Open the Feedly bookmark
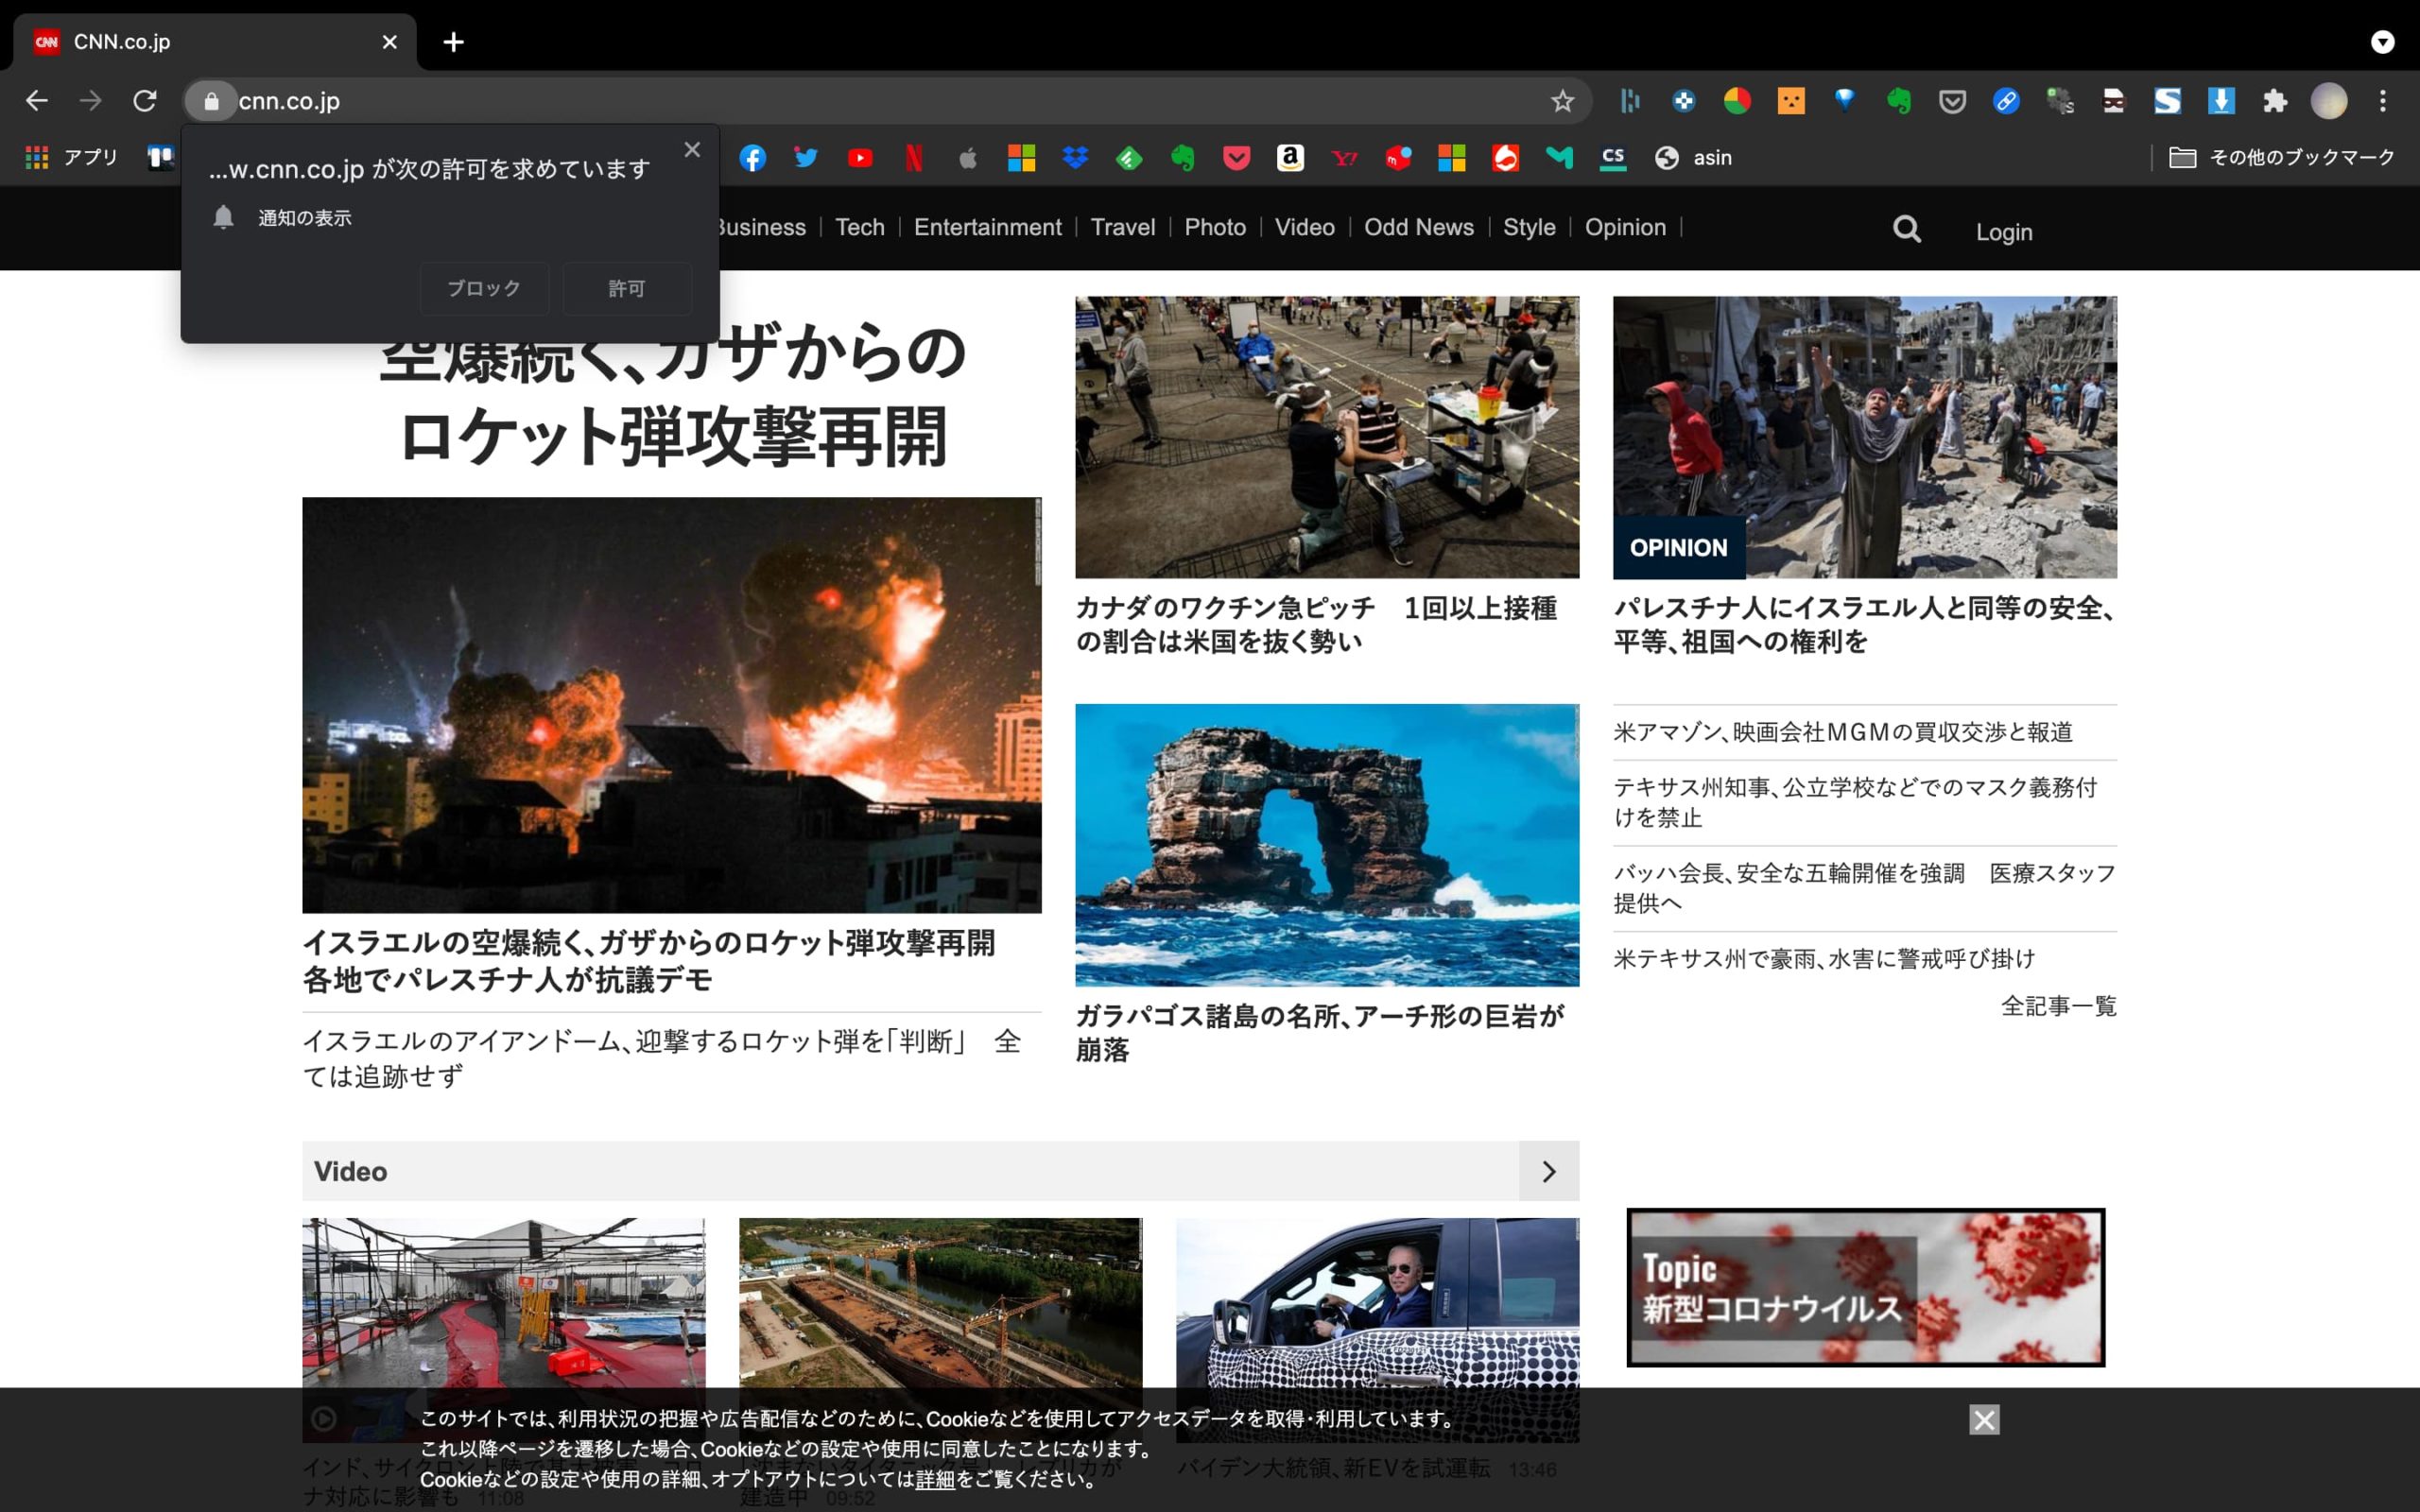Screen dimensions: 2420x1512 tap(1129, 158)
